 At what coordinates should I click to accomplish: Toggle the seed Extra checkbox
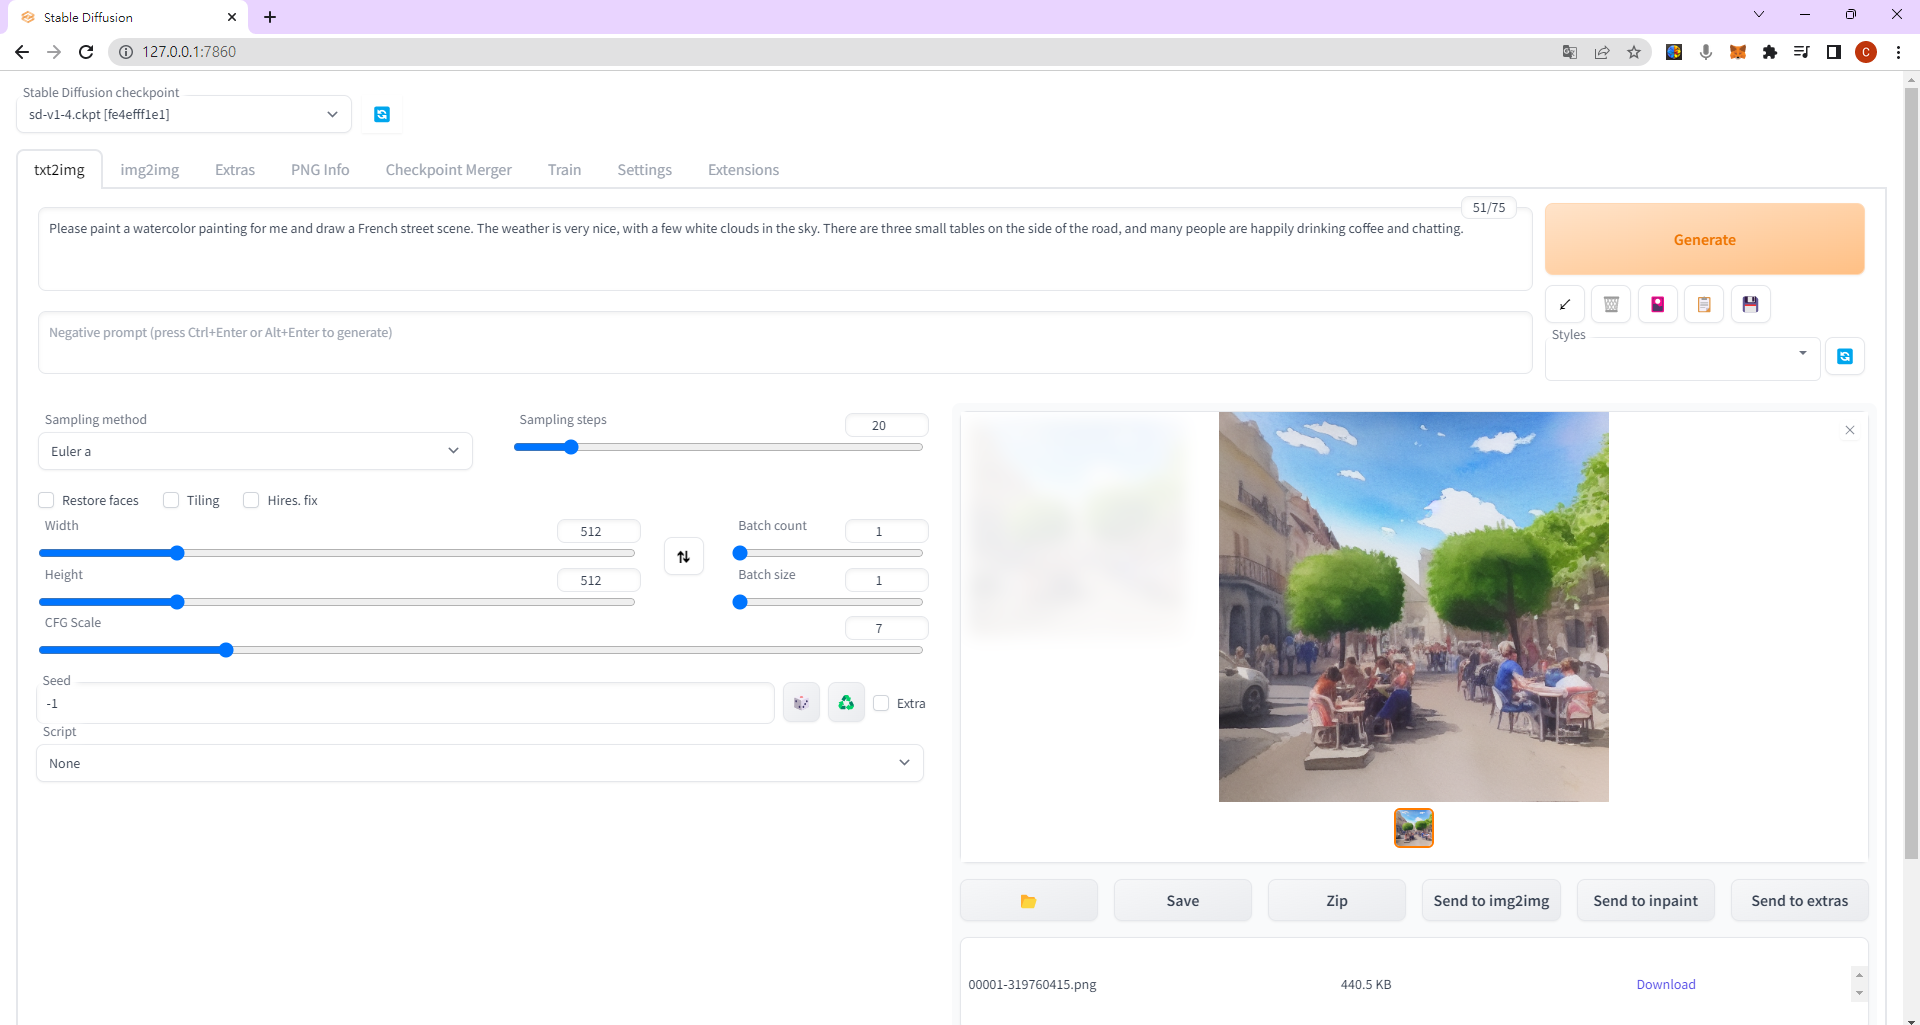(x=881, y=703)
